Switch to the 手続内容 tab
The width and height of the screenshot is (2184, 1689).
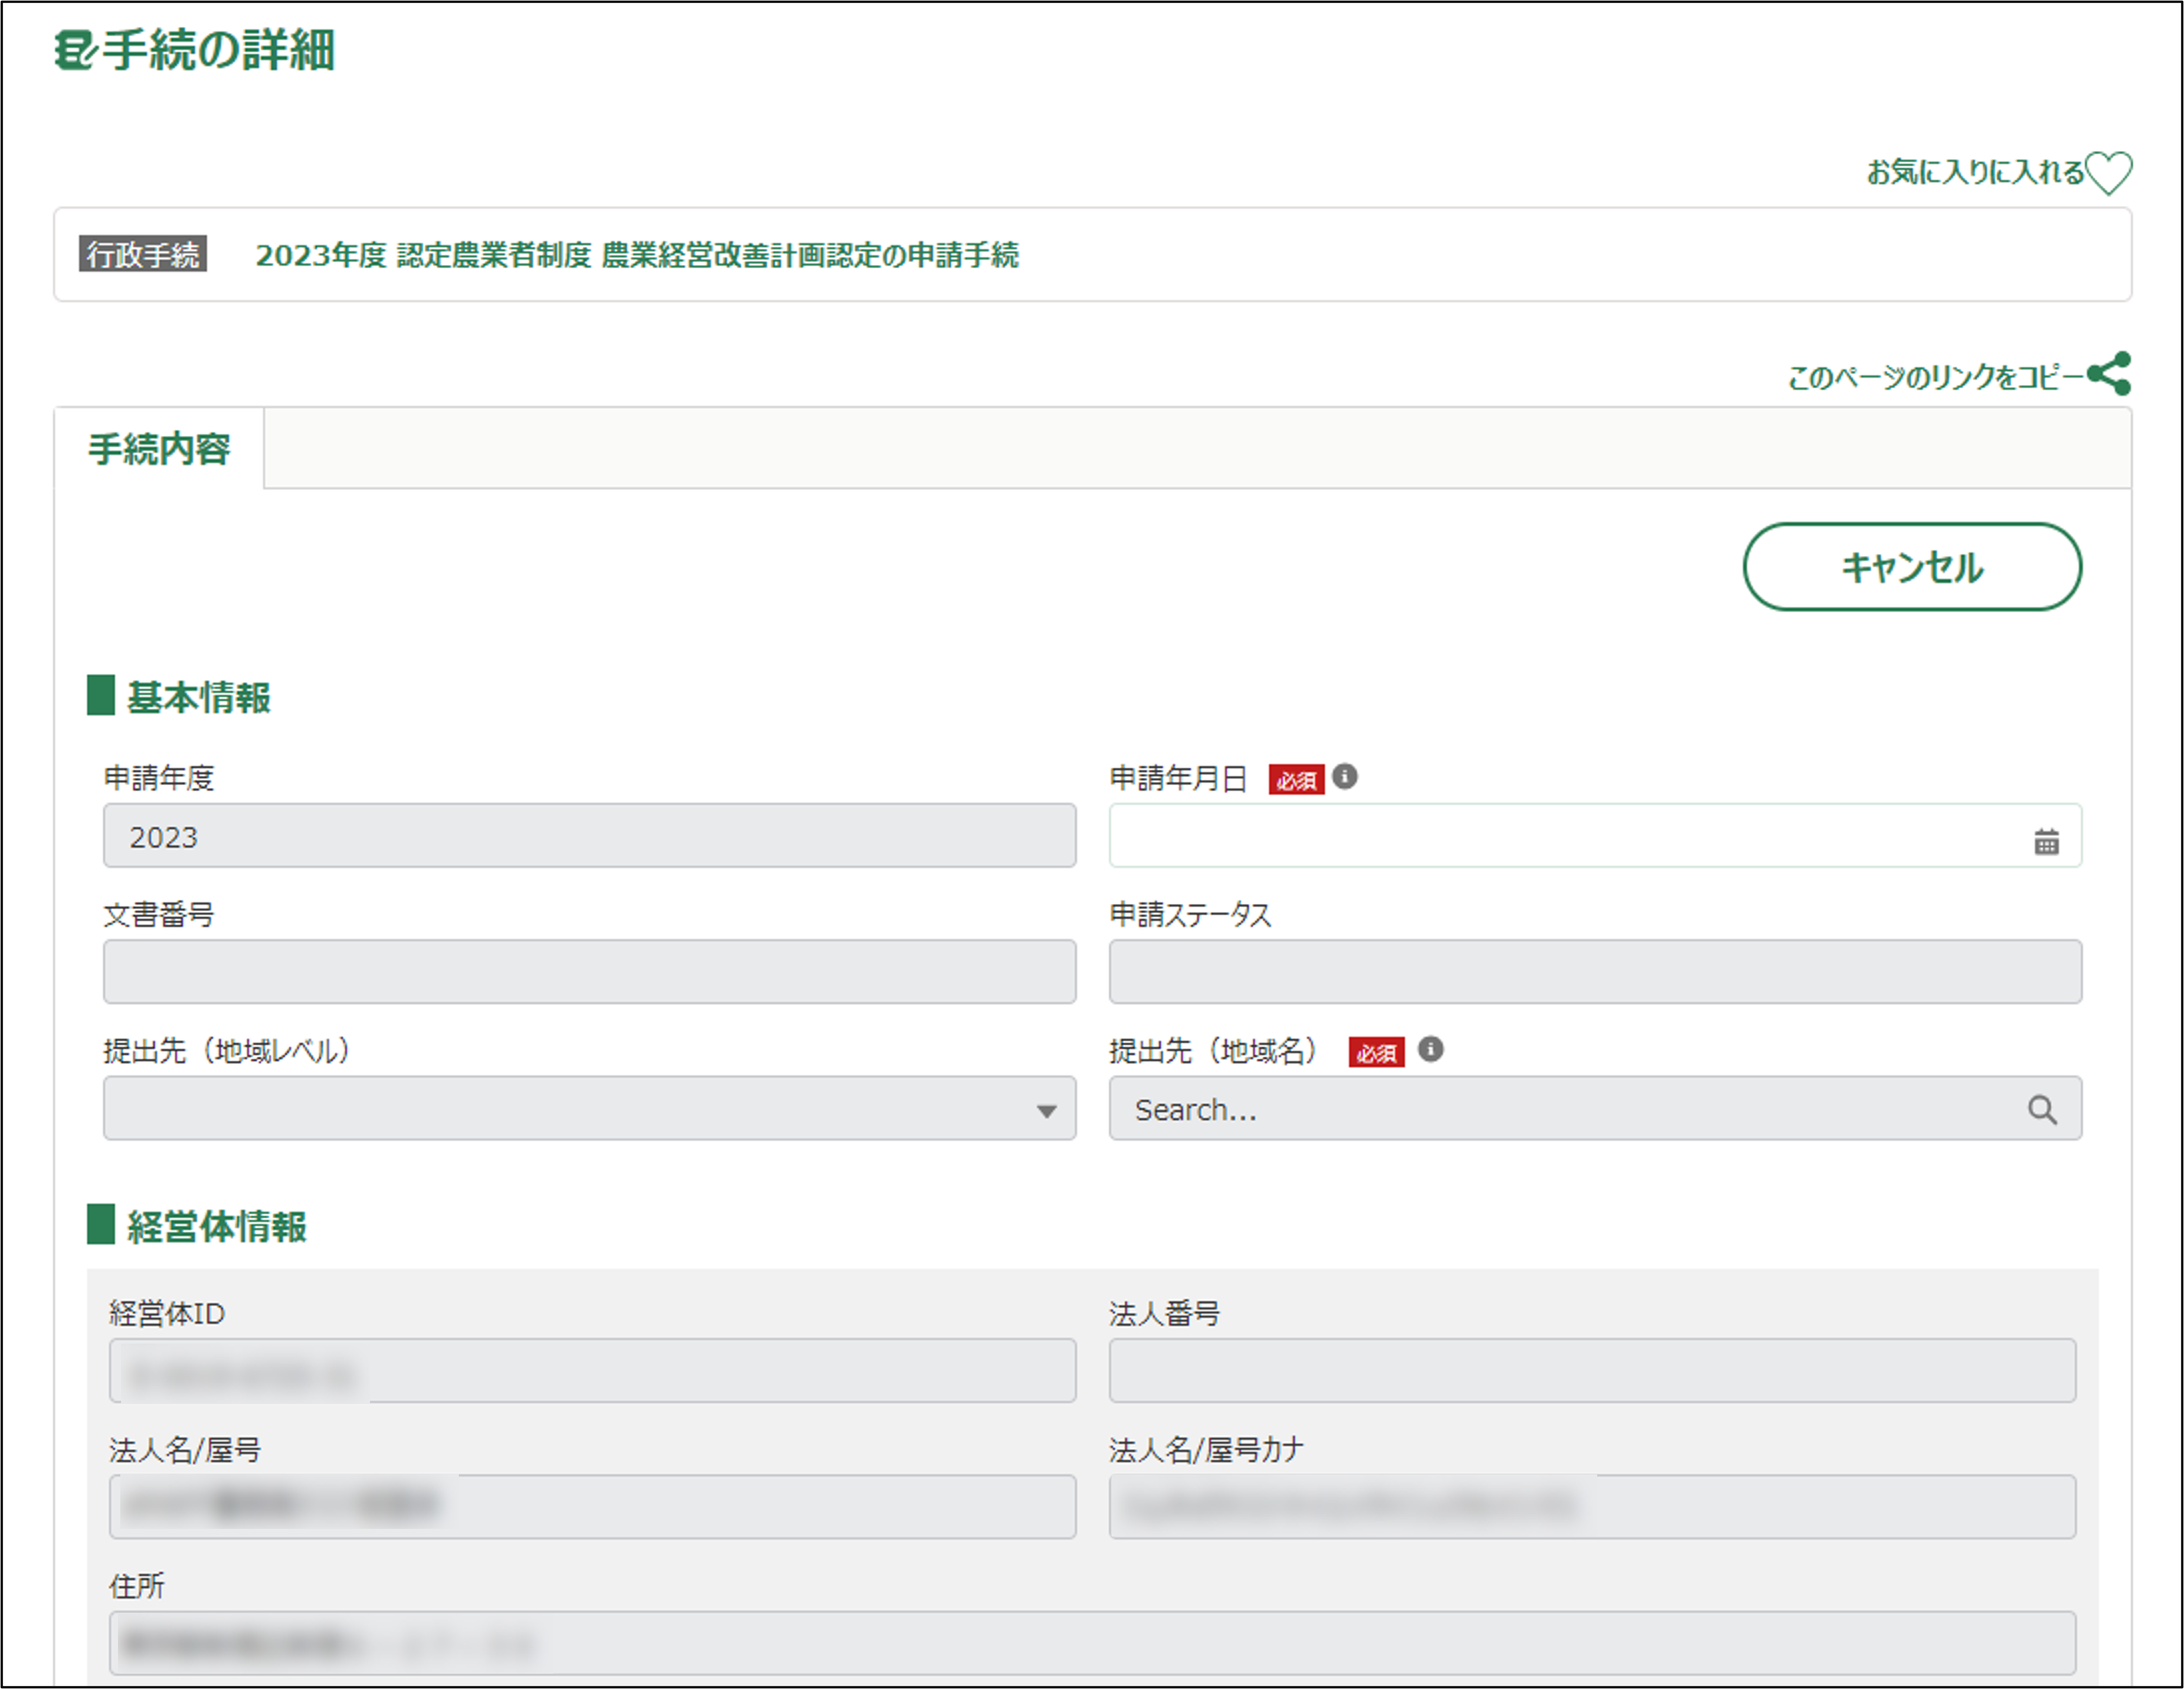click(x=159, y=449)
